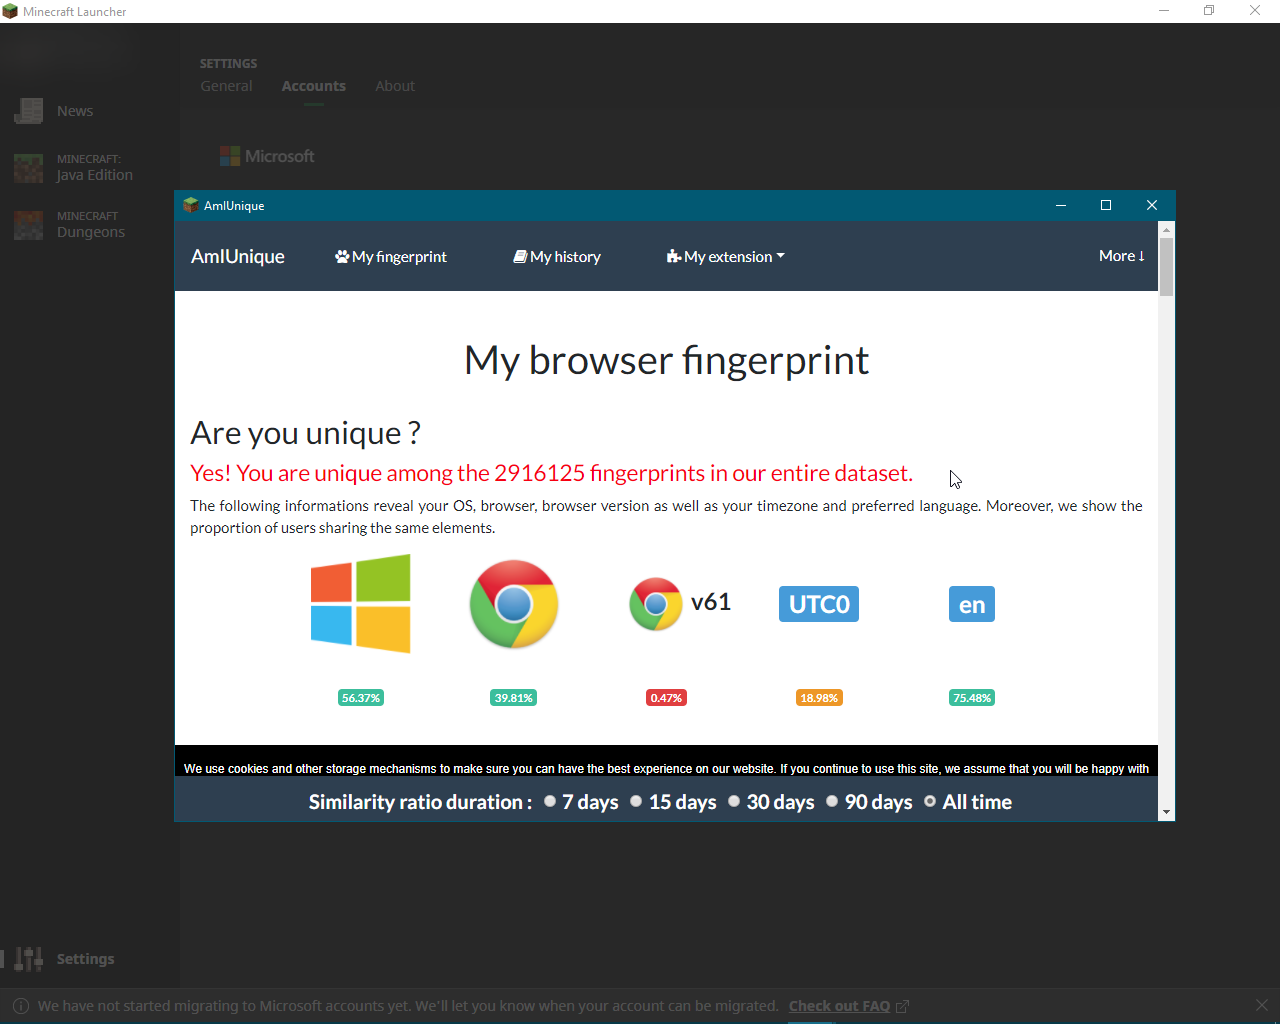Close the AmIUnique window

click(1152, 205)
